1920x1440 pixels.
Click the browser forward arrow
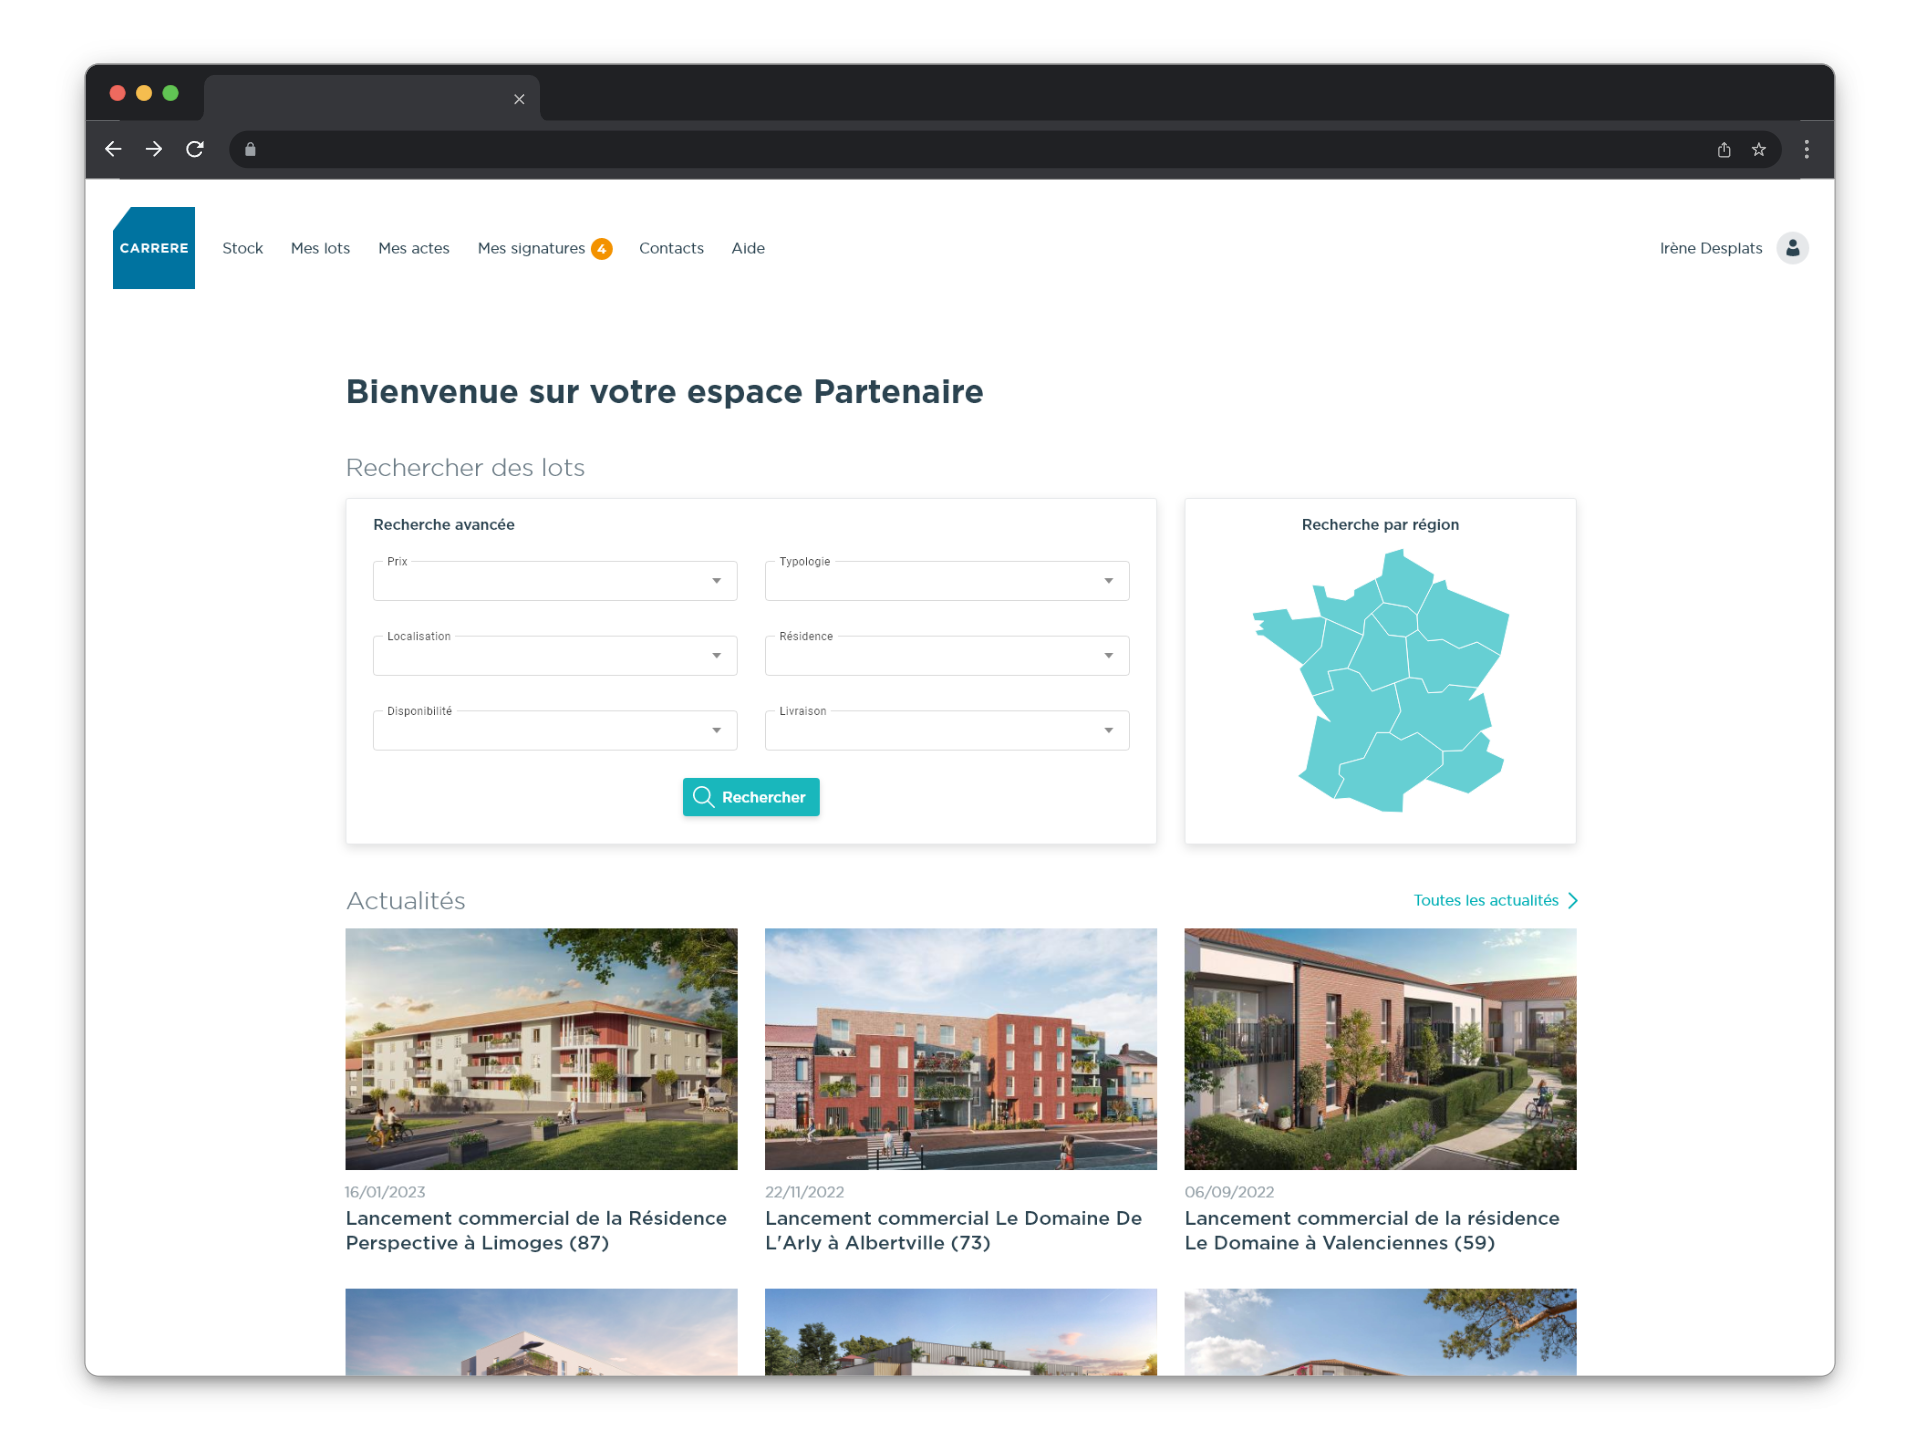tap(154, 149)
